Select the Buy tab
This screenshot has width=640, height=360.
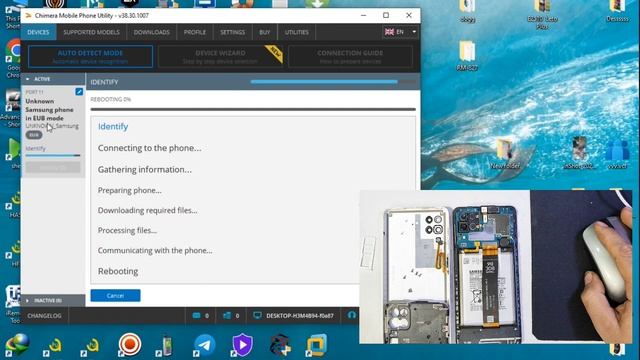(x=264, y=32)
